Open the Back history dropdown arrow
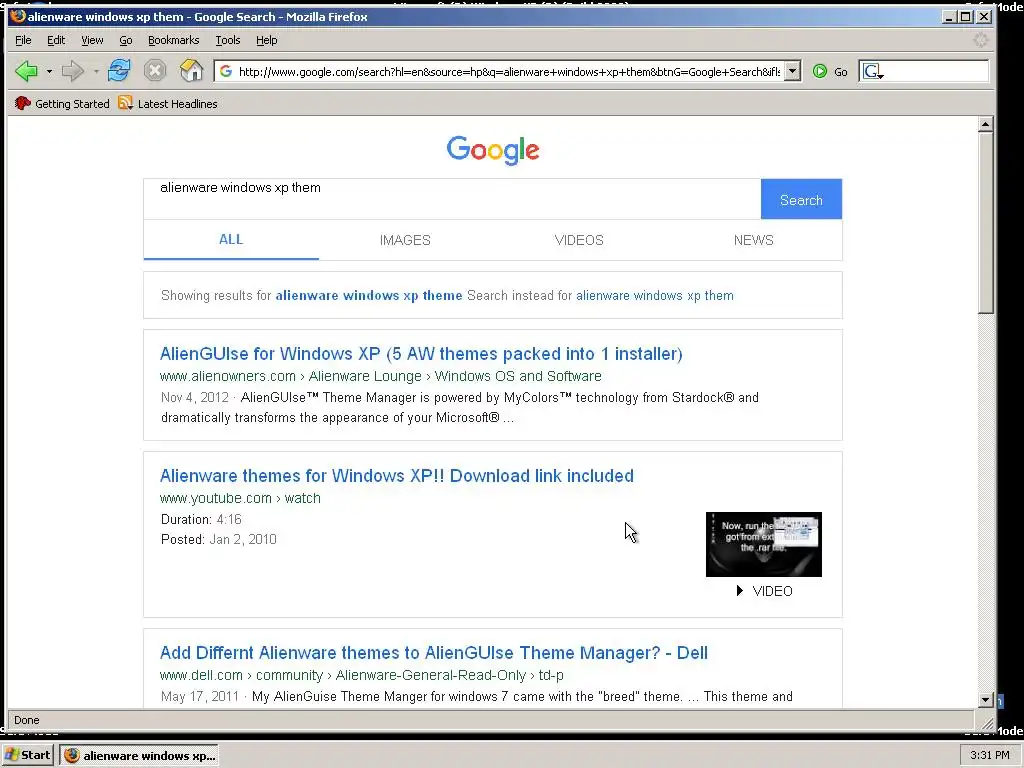The width and height of the screenshot is (1024, 768). (x=49, y=71)
